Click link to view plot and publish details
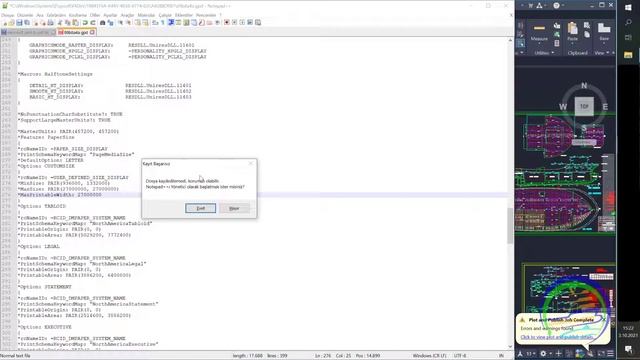The height and width of the screenshot is (360, 640). tap(557, 337)
